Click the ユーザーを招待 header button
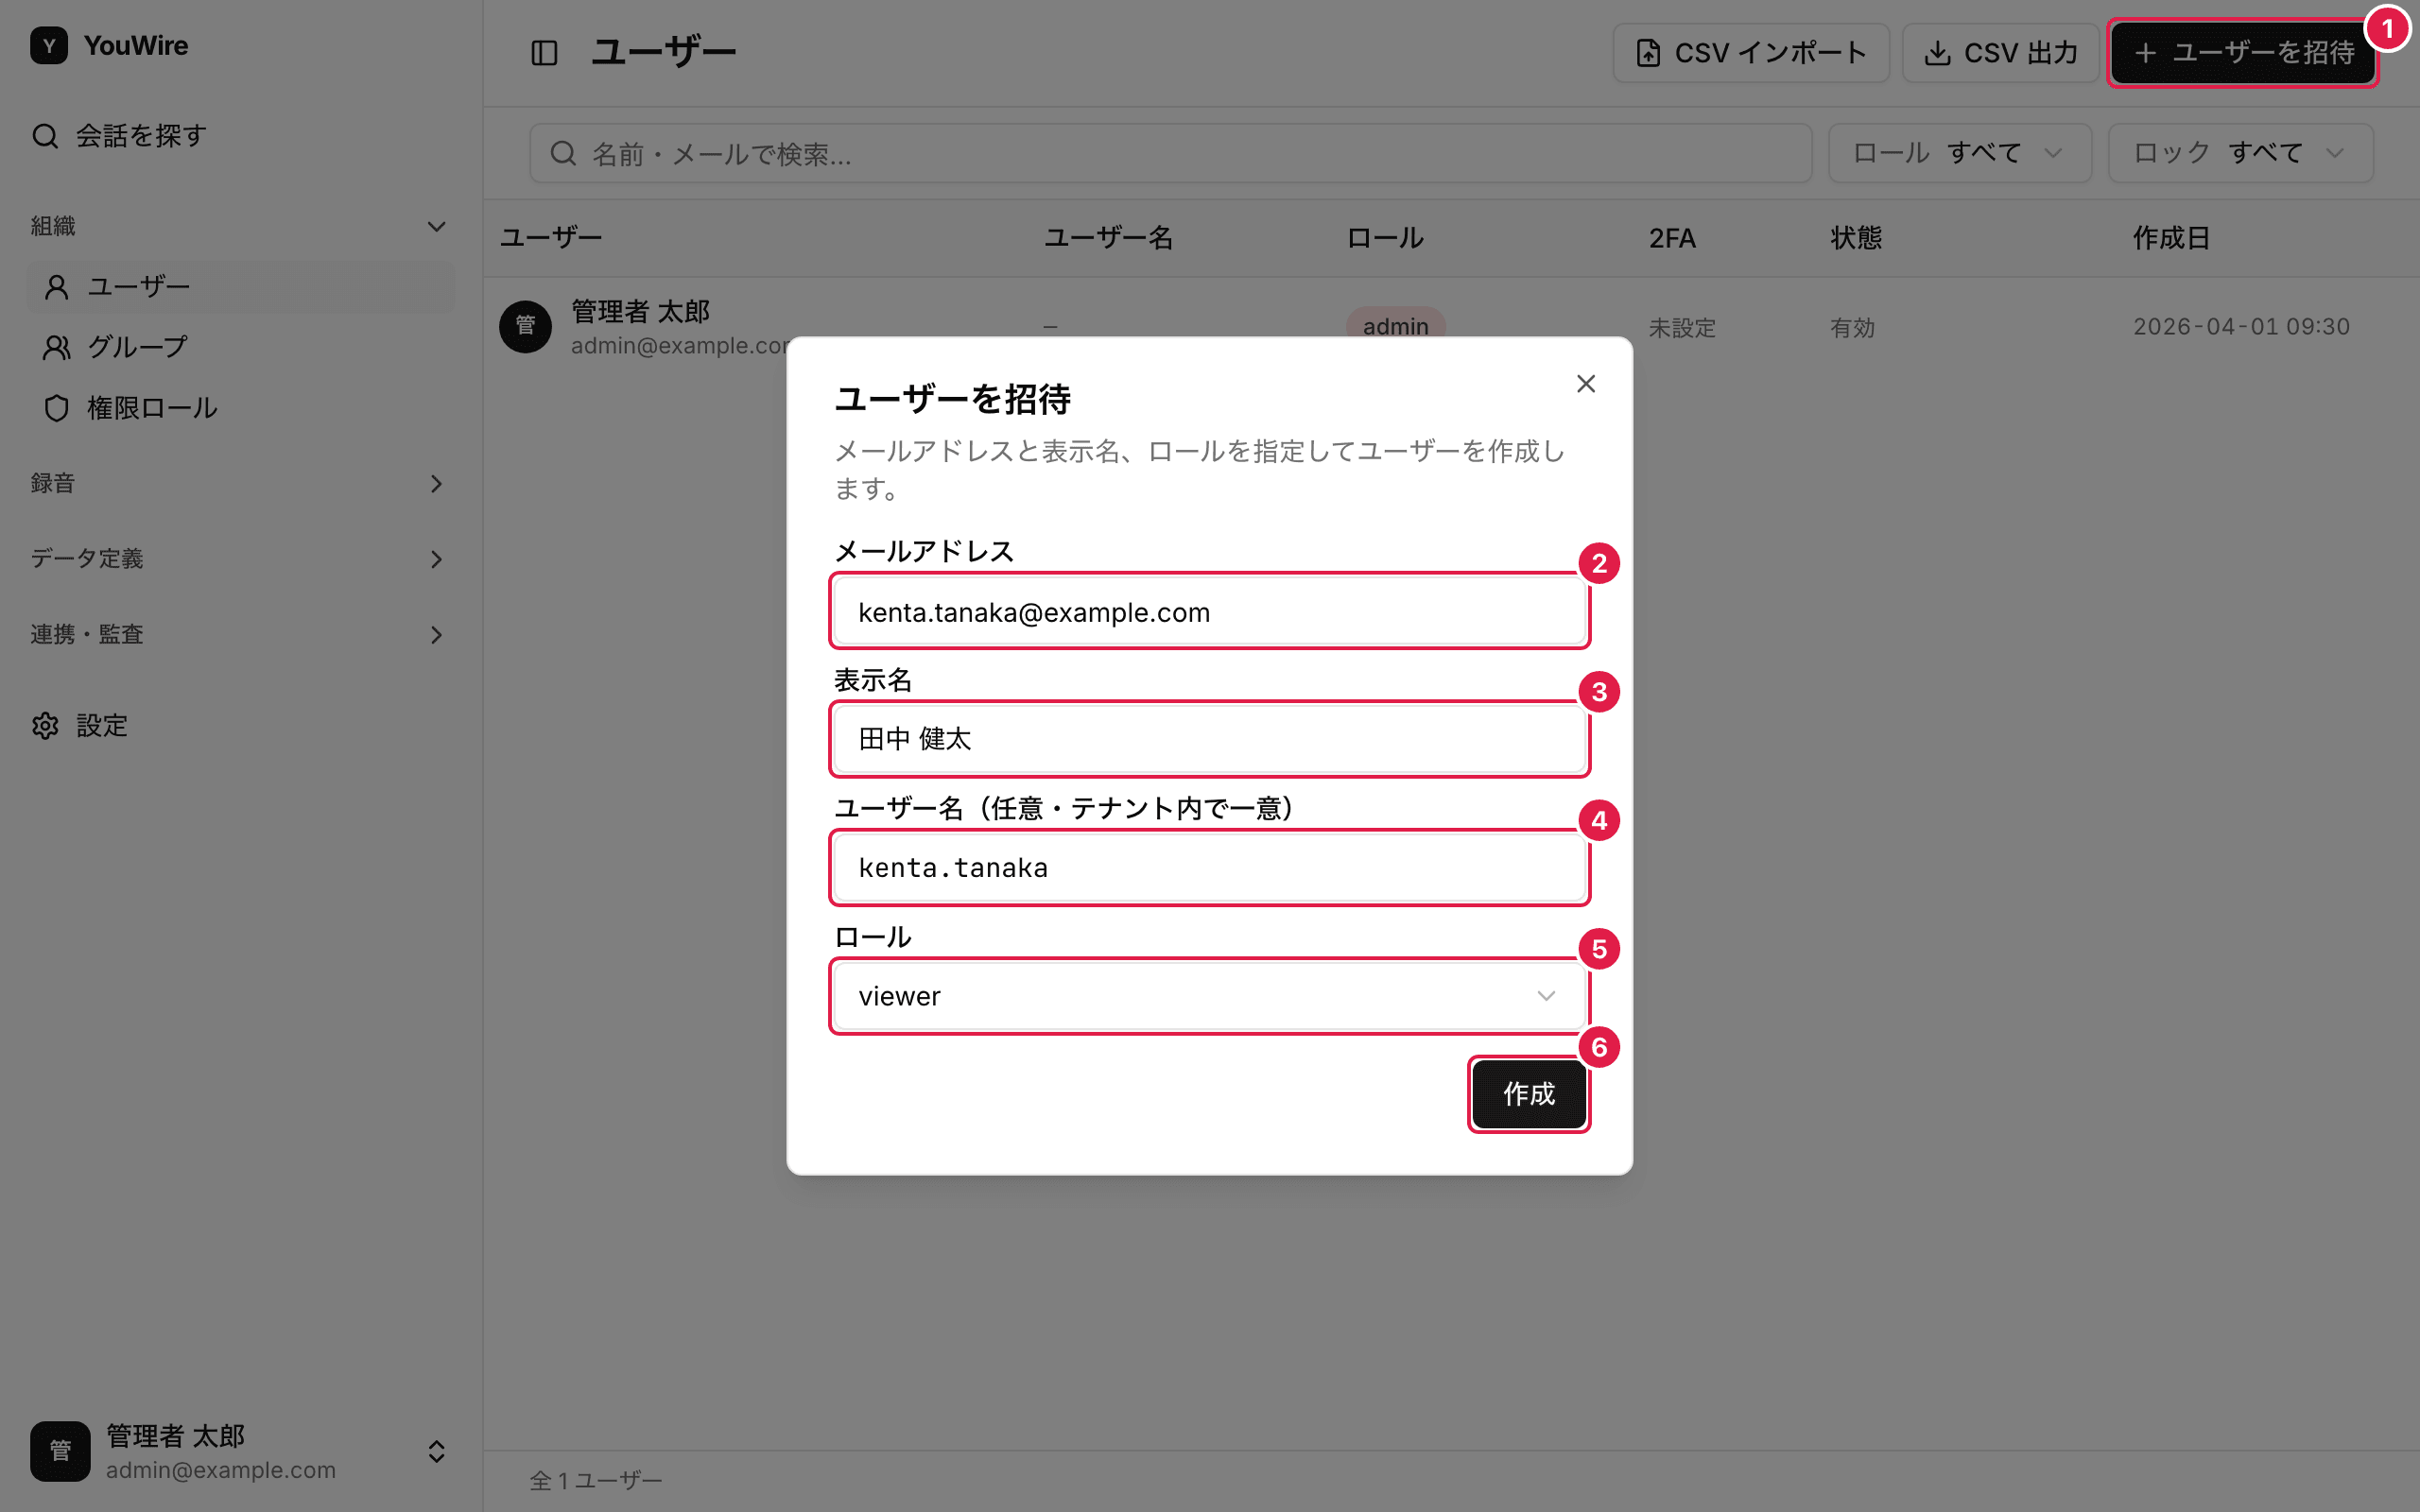2420x1512 pixels. 2243,52
